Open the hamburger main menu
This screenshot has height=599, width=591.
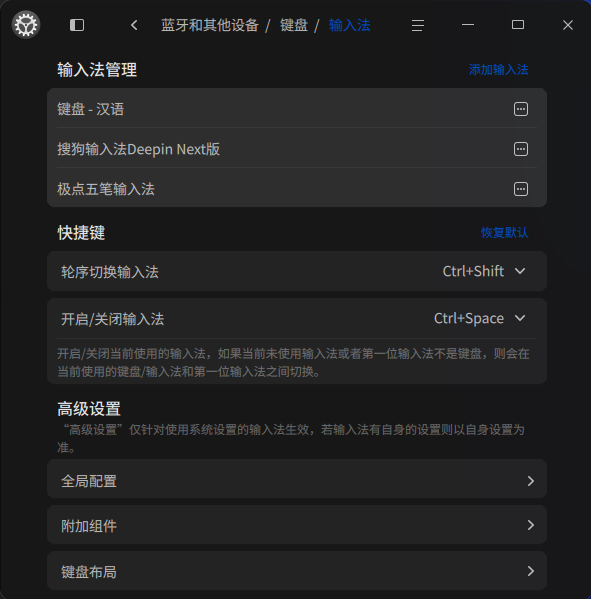click(418, 25)
